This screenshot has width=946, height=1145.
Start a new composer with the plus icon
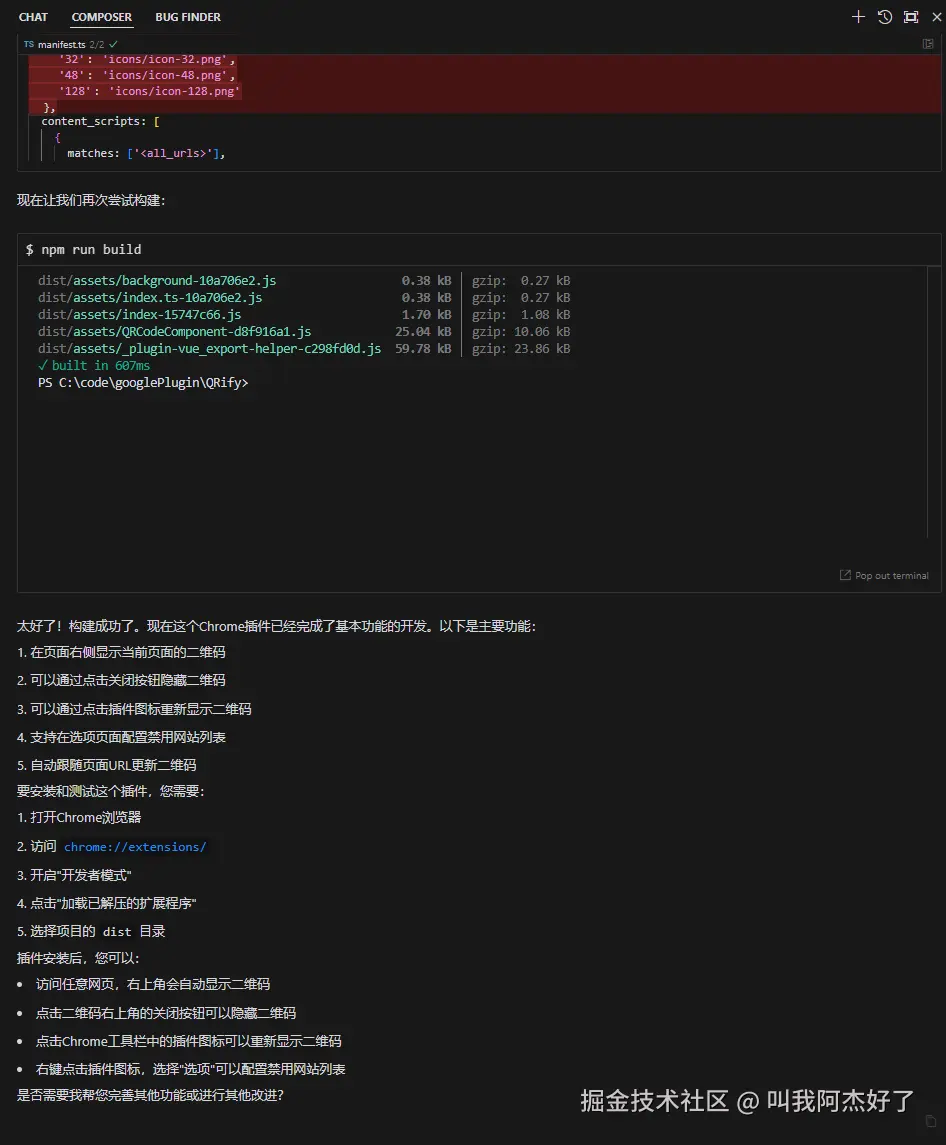(x=858, y=17)
